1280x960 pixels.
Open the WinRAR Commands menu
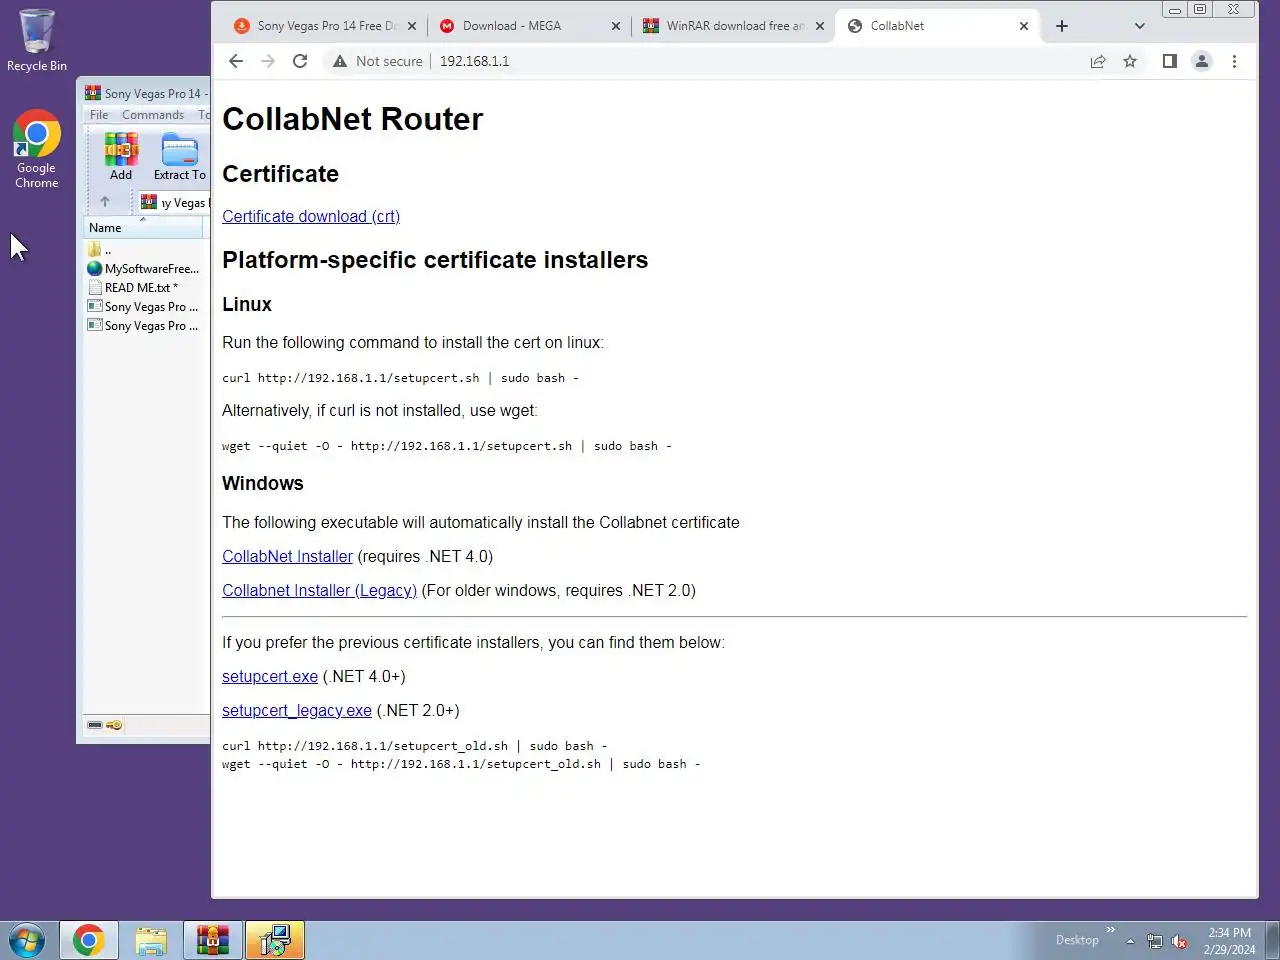(153, 115)
